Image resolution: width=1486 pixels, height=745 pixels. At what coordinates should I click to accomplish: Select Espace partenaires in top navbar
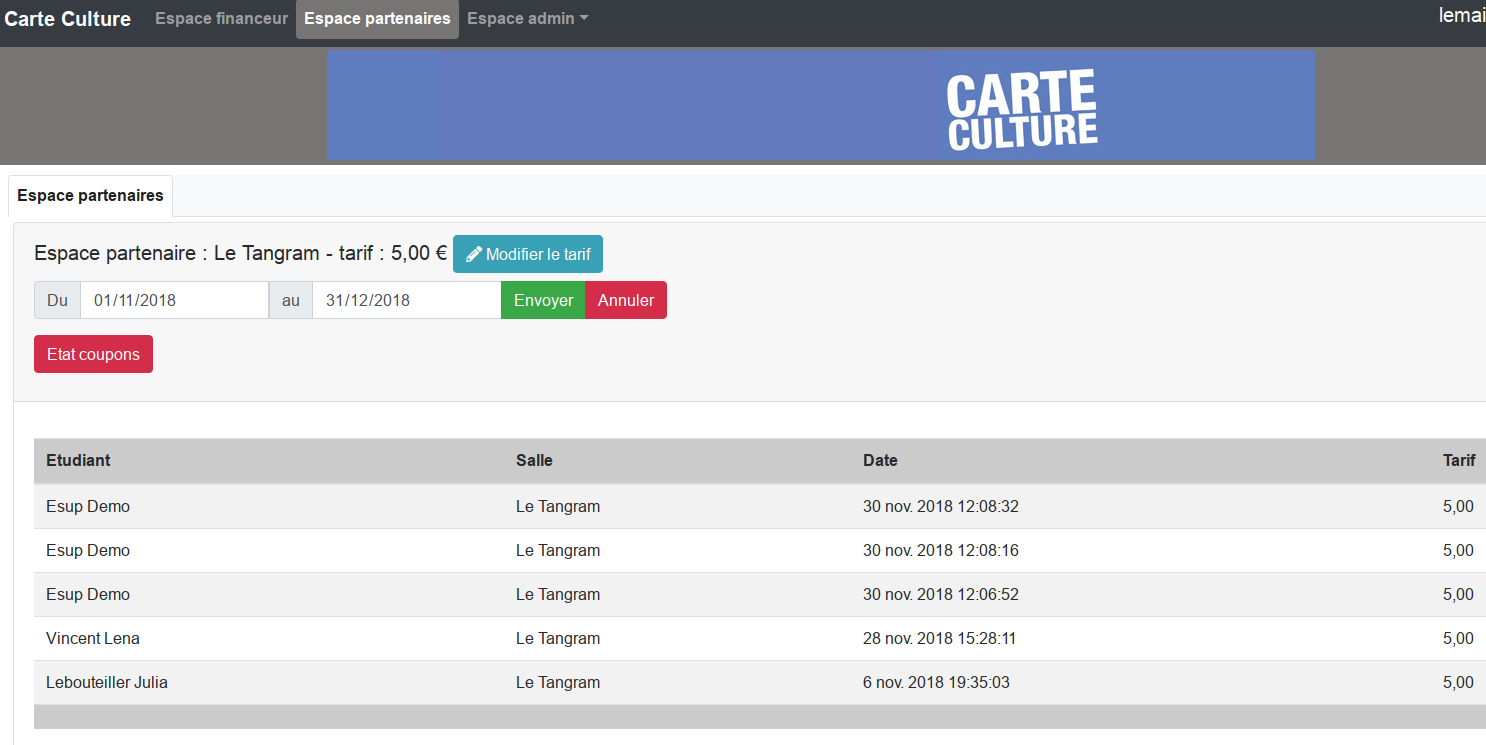(x=377, y=19)
